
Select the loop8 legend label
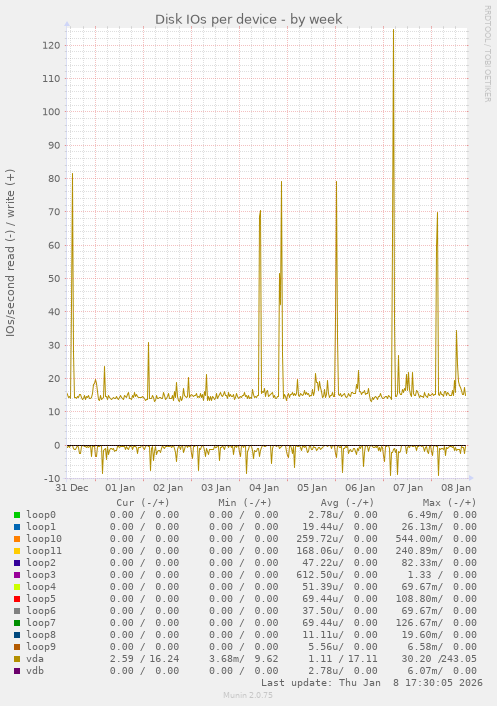click(x=41, y=635)
